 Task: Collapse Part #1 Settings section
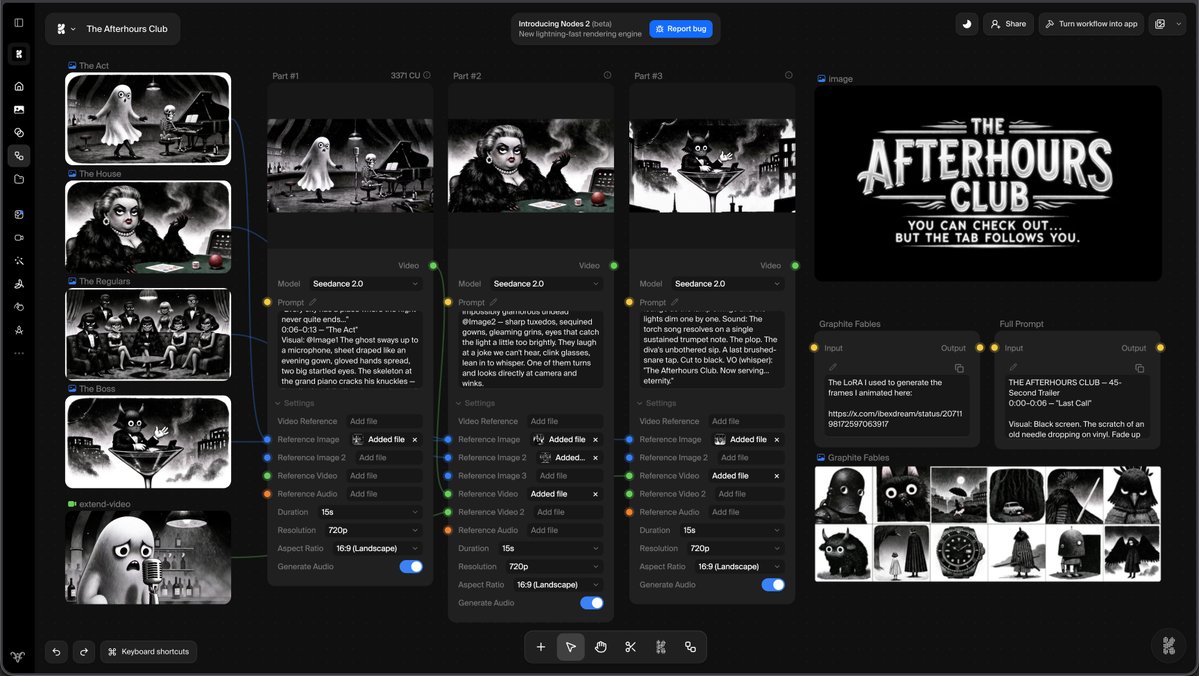pyautogui.click(x=294, y=403)
